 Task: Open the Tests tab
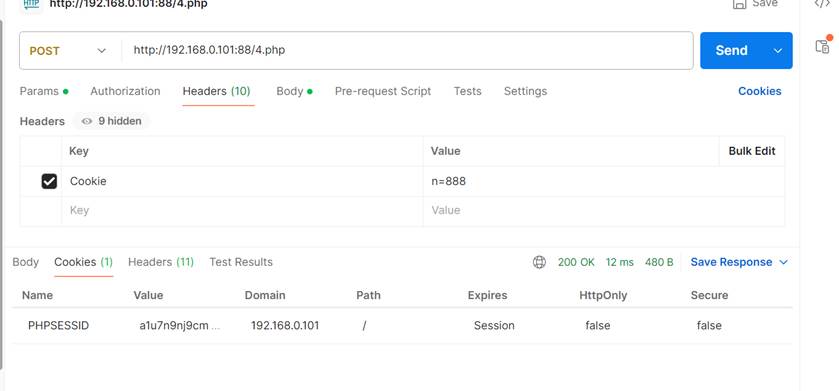[468, 91]
